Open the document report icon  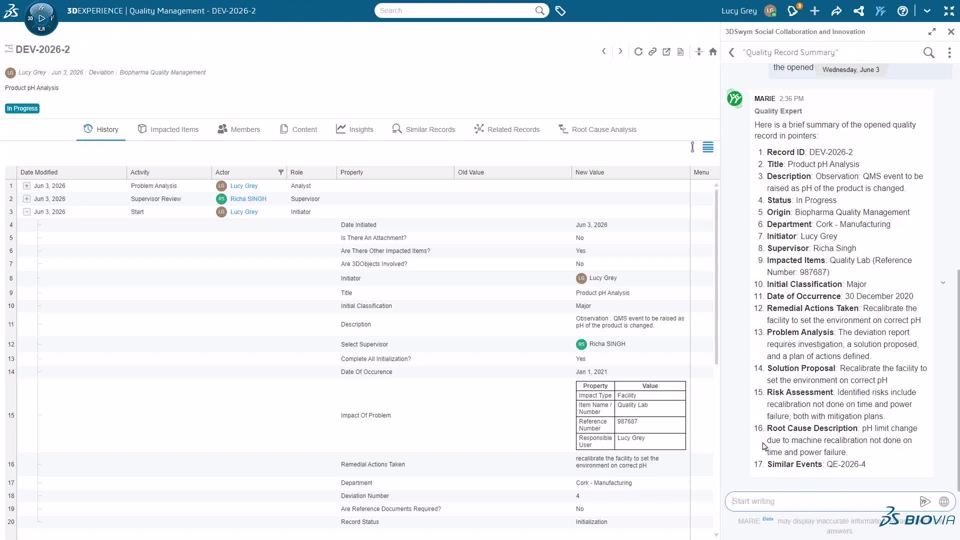tap(680, 51)
